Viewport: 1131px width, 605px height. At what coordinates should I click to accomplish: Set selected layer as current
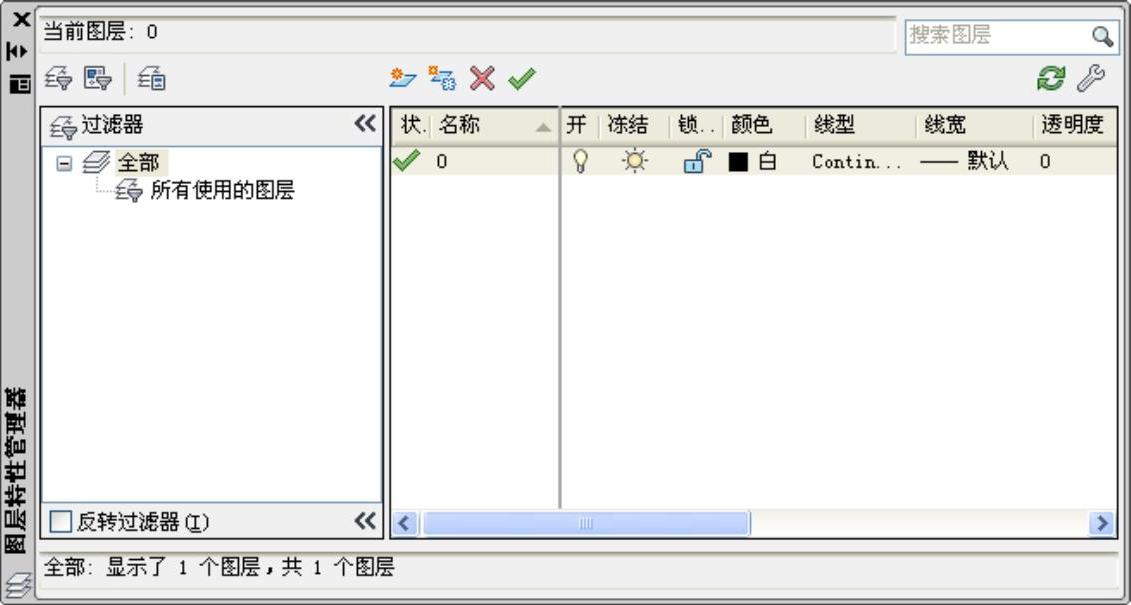(x=522, y=78)
